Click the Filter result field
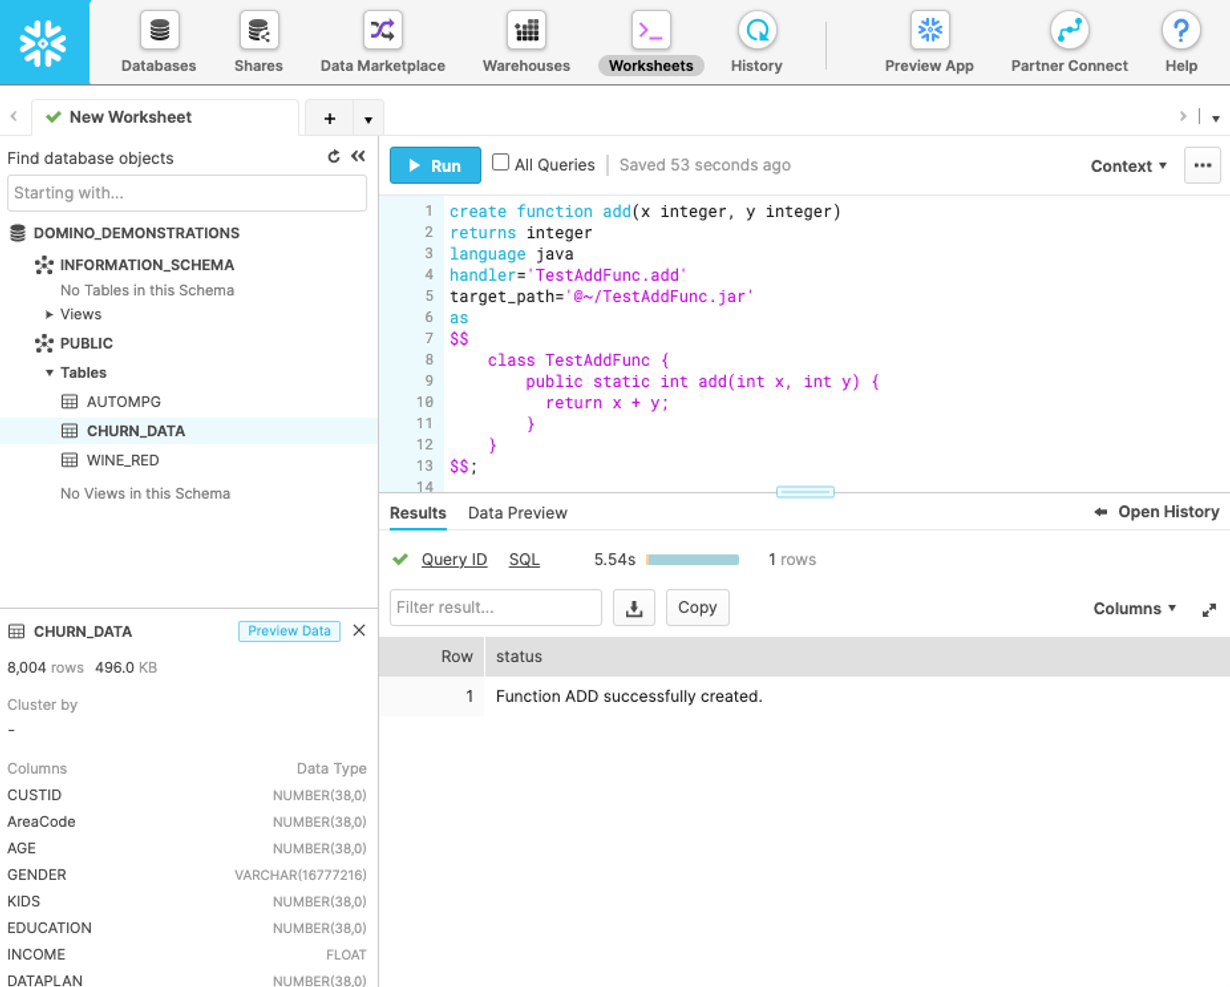 (495, 607)
